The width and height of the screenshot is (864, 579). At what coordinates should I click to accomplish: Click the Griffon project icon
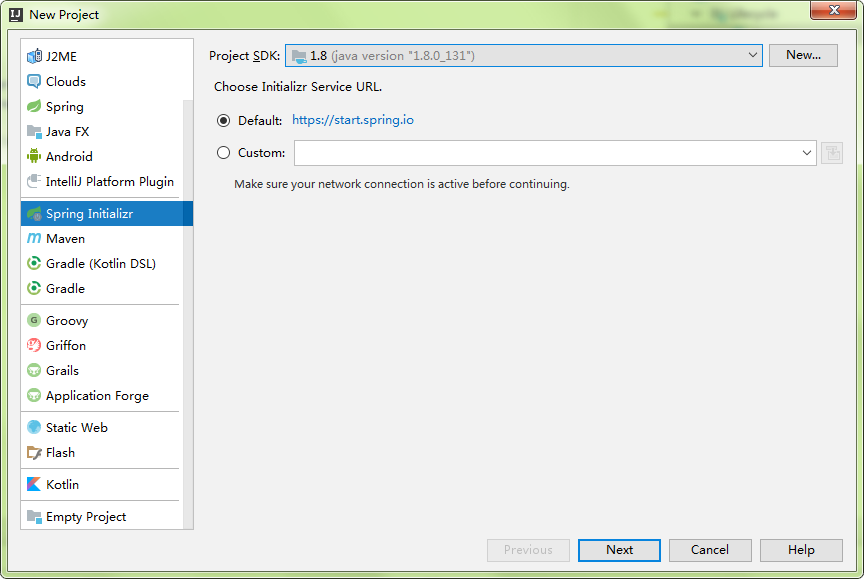[34, 345]
